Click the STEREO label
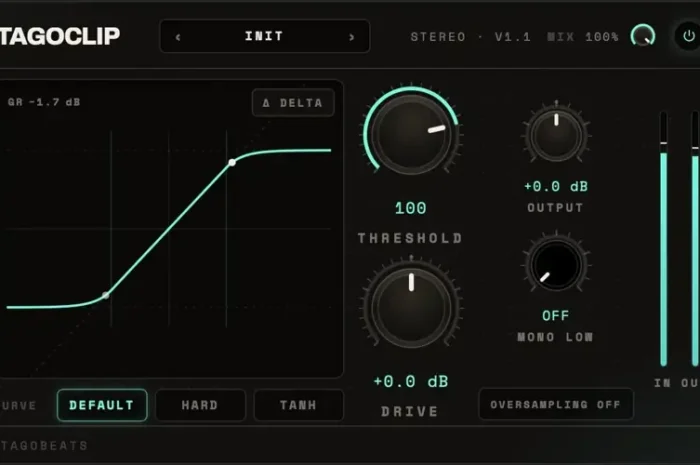 [438, 37]
